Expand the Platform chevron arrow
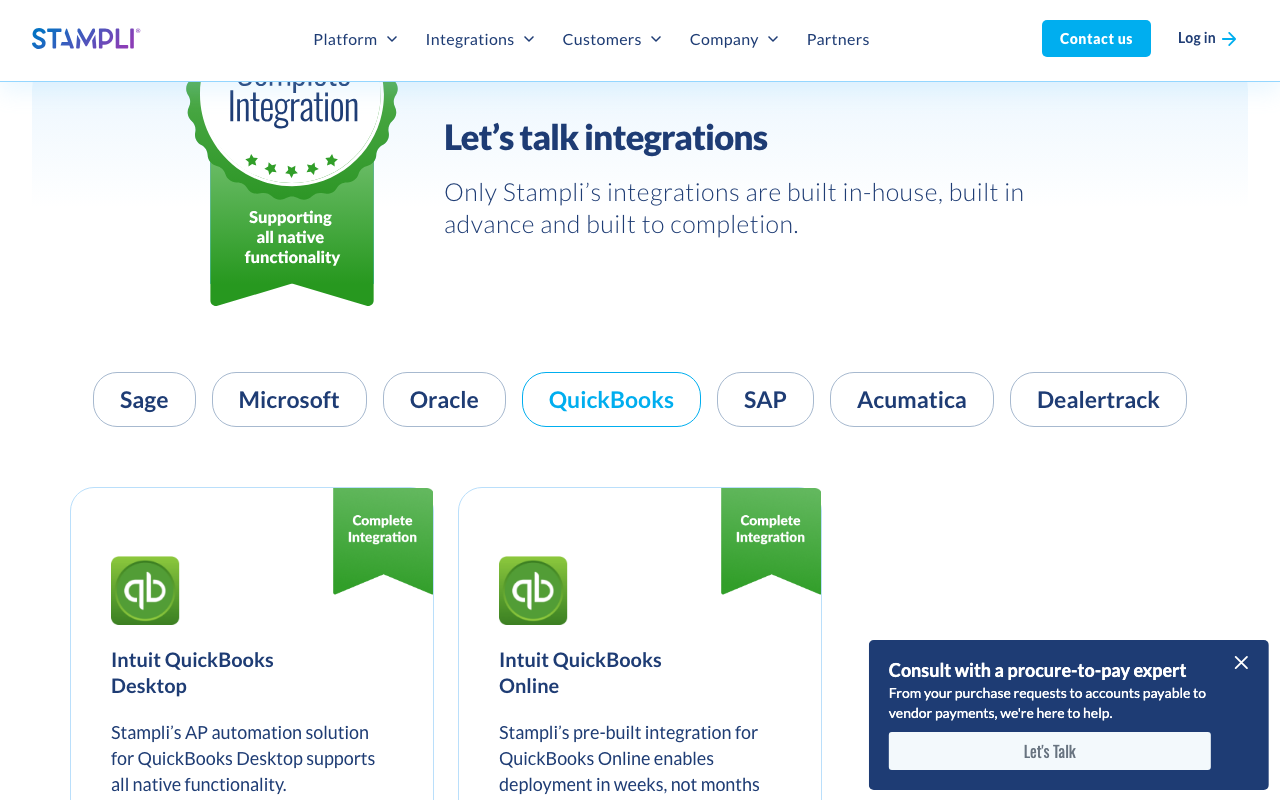 point(392,39)
